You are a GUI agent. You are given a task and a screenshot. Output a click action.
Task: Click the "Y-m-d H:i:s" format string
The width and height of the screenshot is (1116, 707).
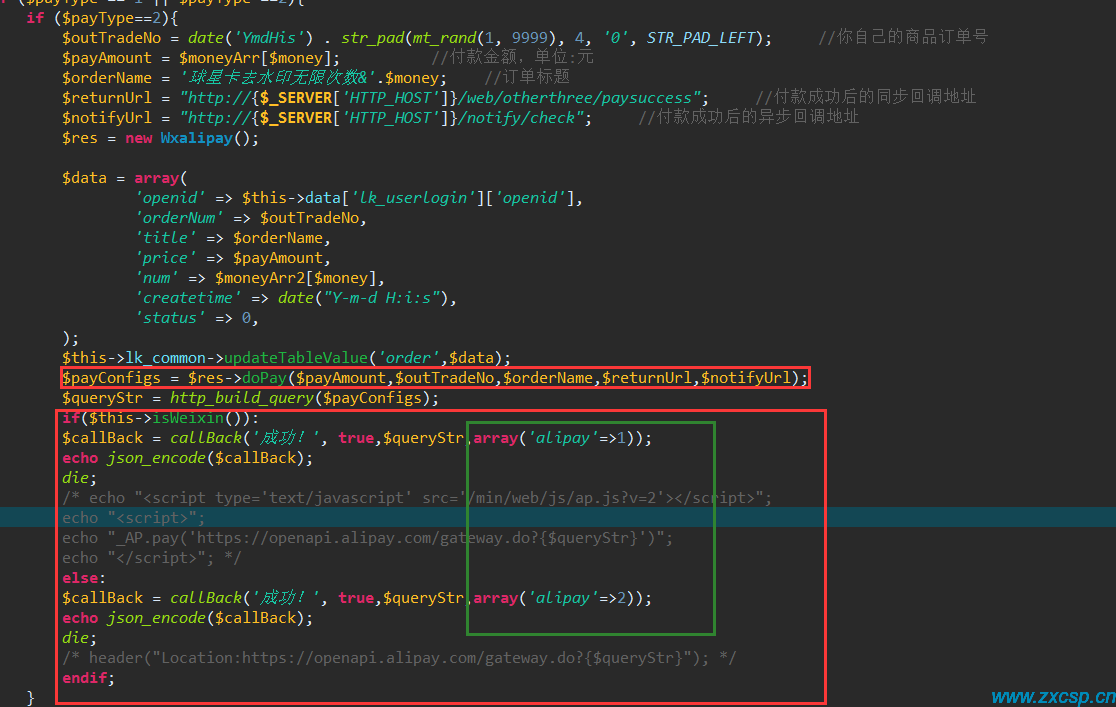coord(382,298)
